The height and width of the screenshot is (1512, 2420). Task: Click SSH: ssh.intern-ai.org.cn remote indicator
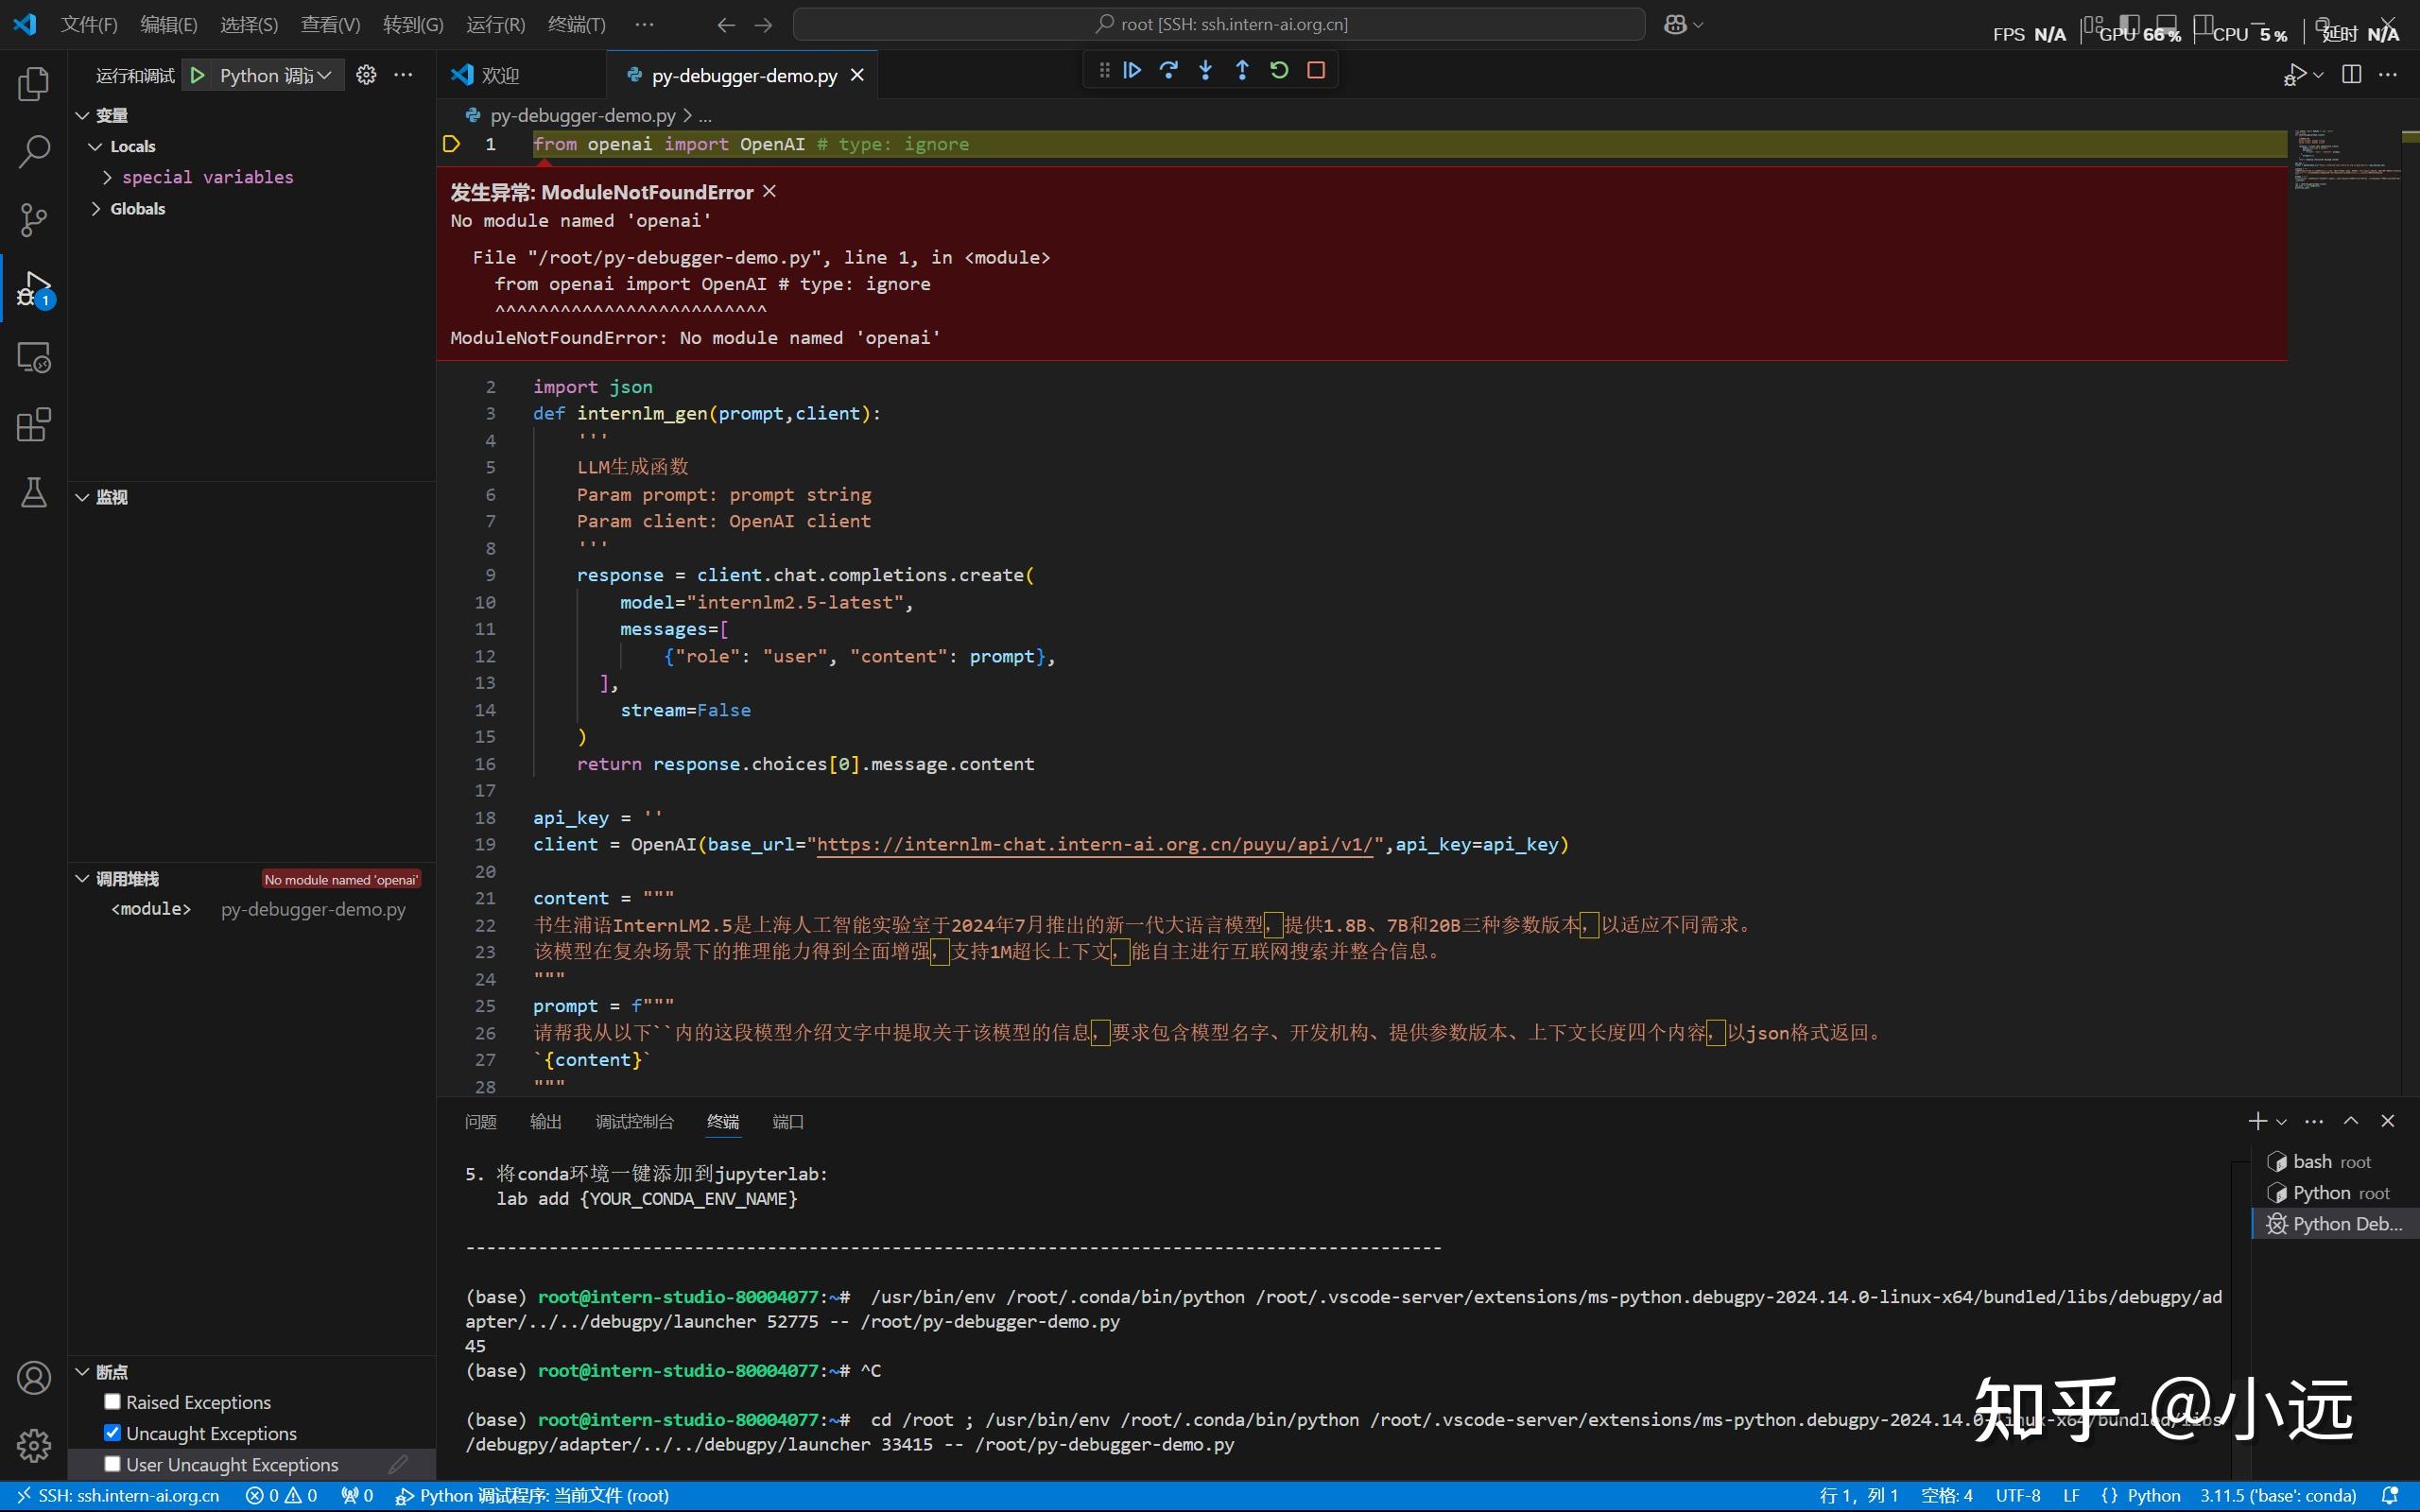point(118,1496)
